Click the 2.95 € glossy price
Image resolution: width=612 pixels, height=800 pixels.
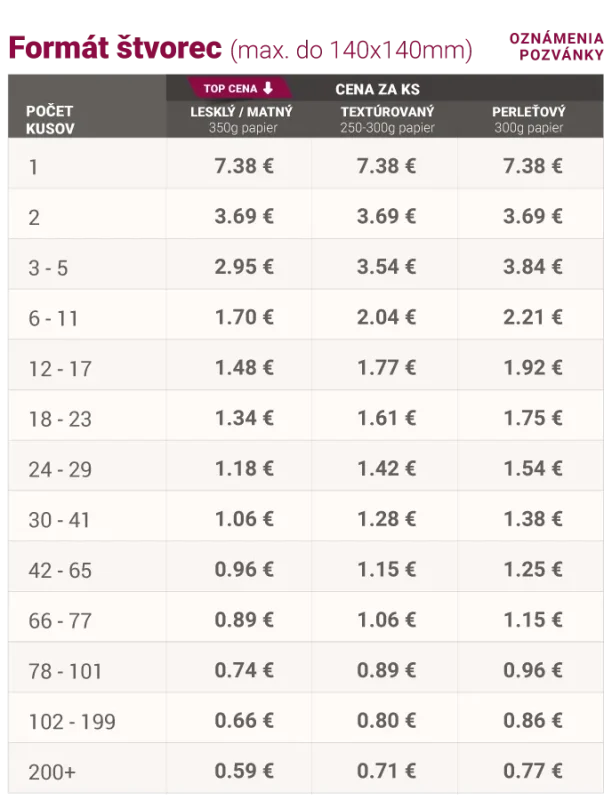(243, 266)
